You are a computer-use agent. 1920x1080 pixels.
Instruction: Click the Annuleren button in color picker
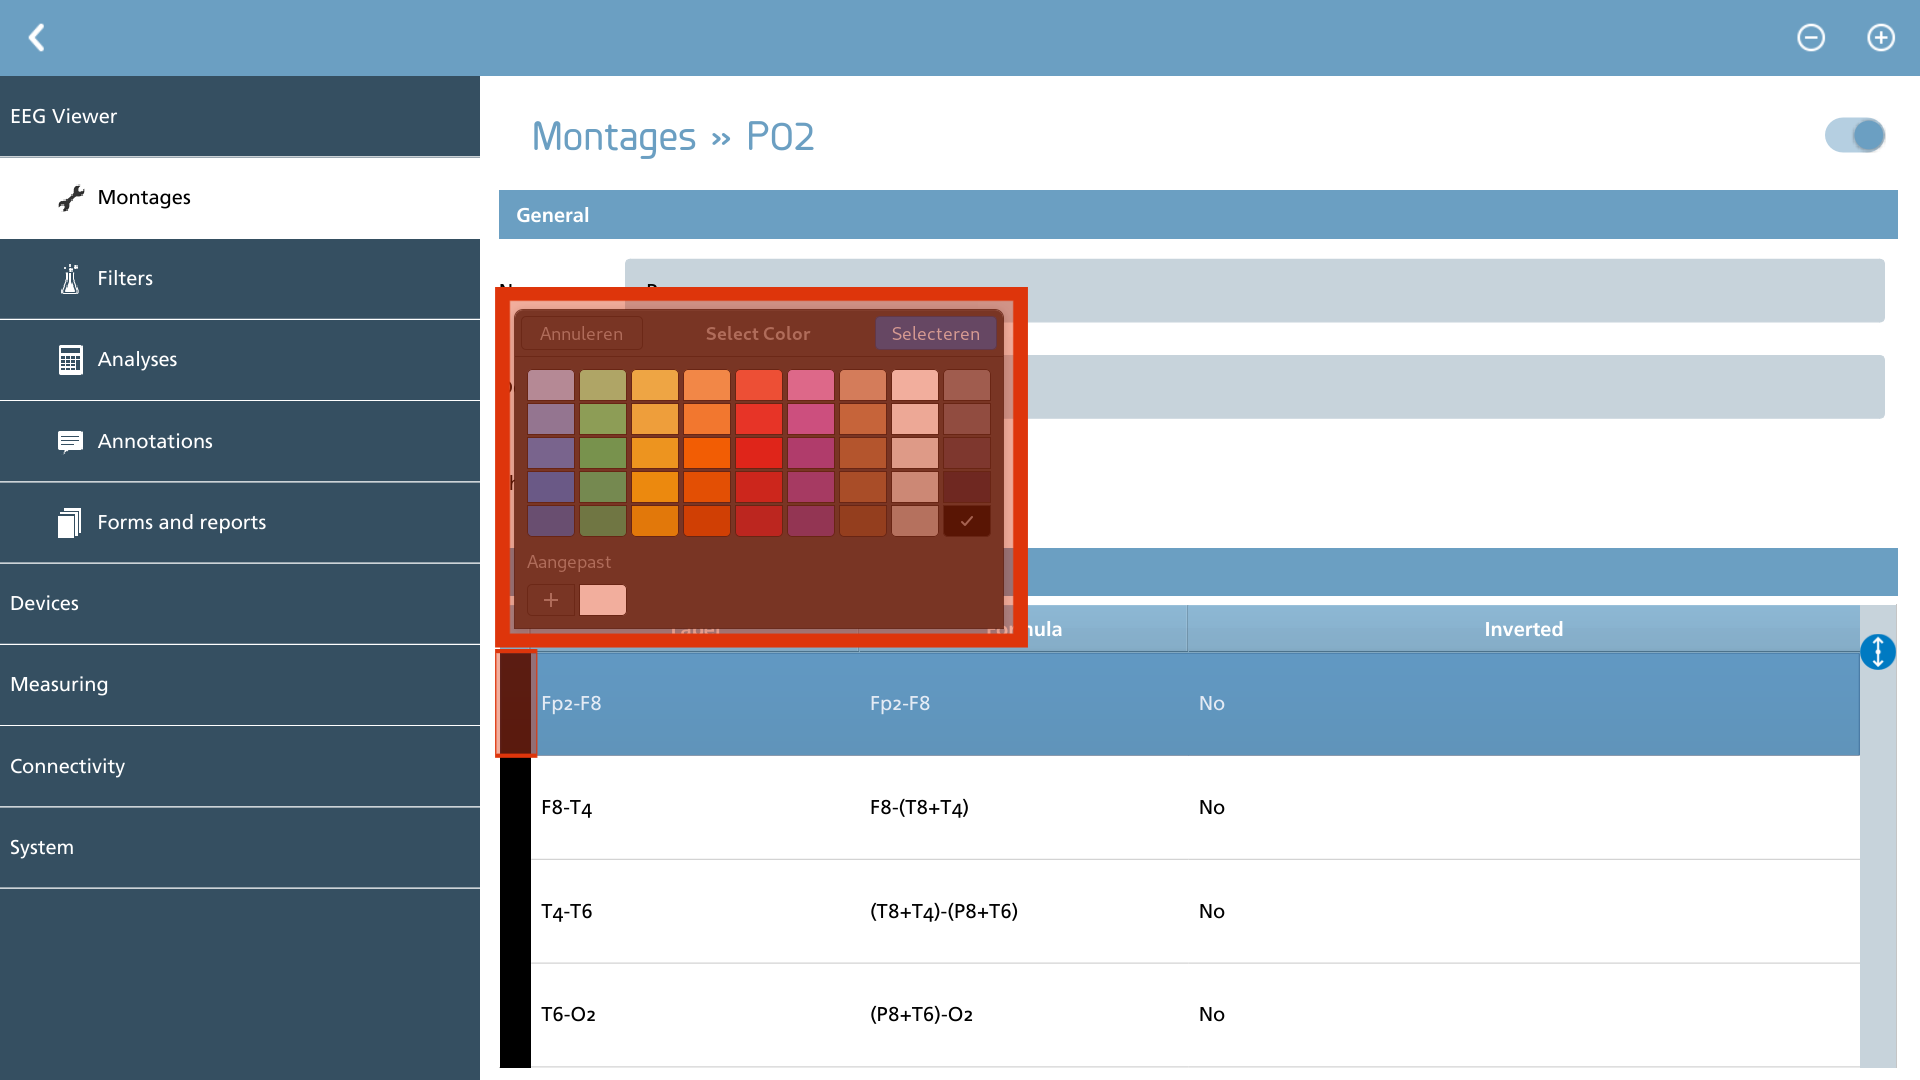pyautogui.click(x=581, y=334)
